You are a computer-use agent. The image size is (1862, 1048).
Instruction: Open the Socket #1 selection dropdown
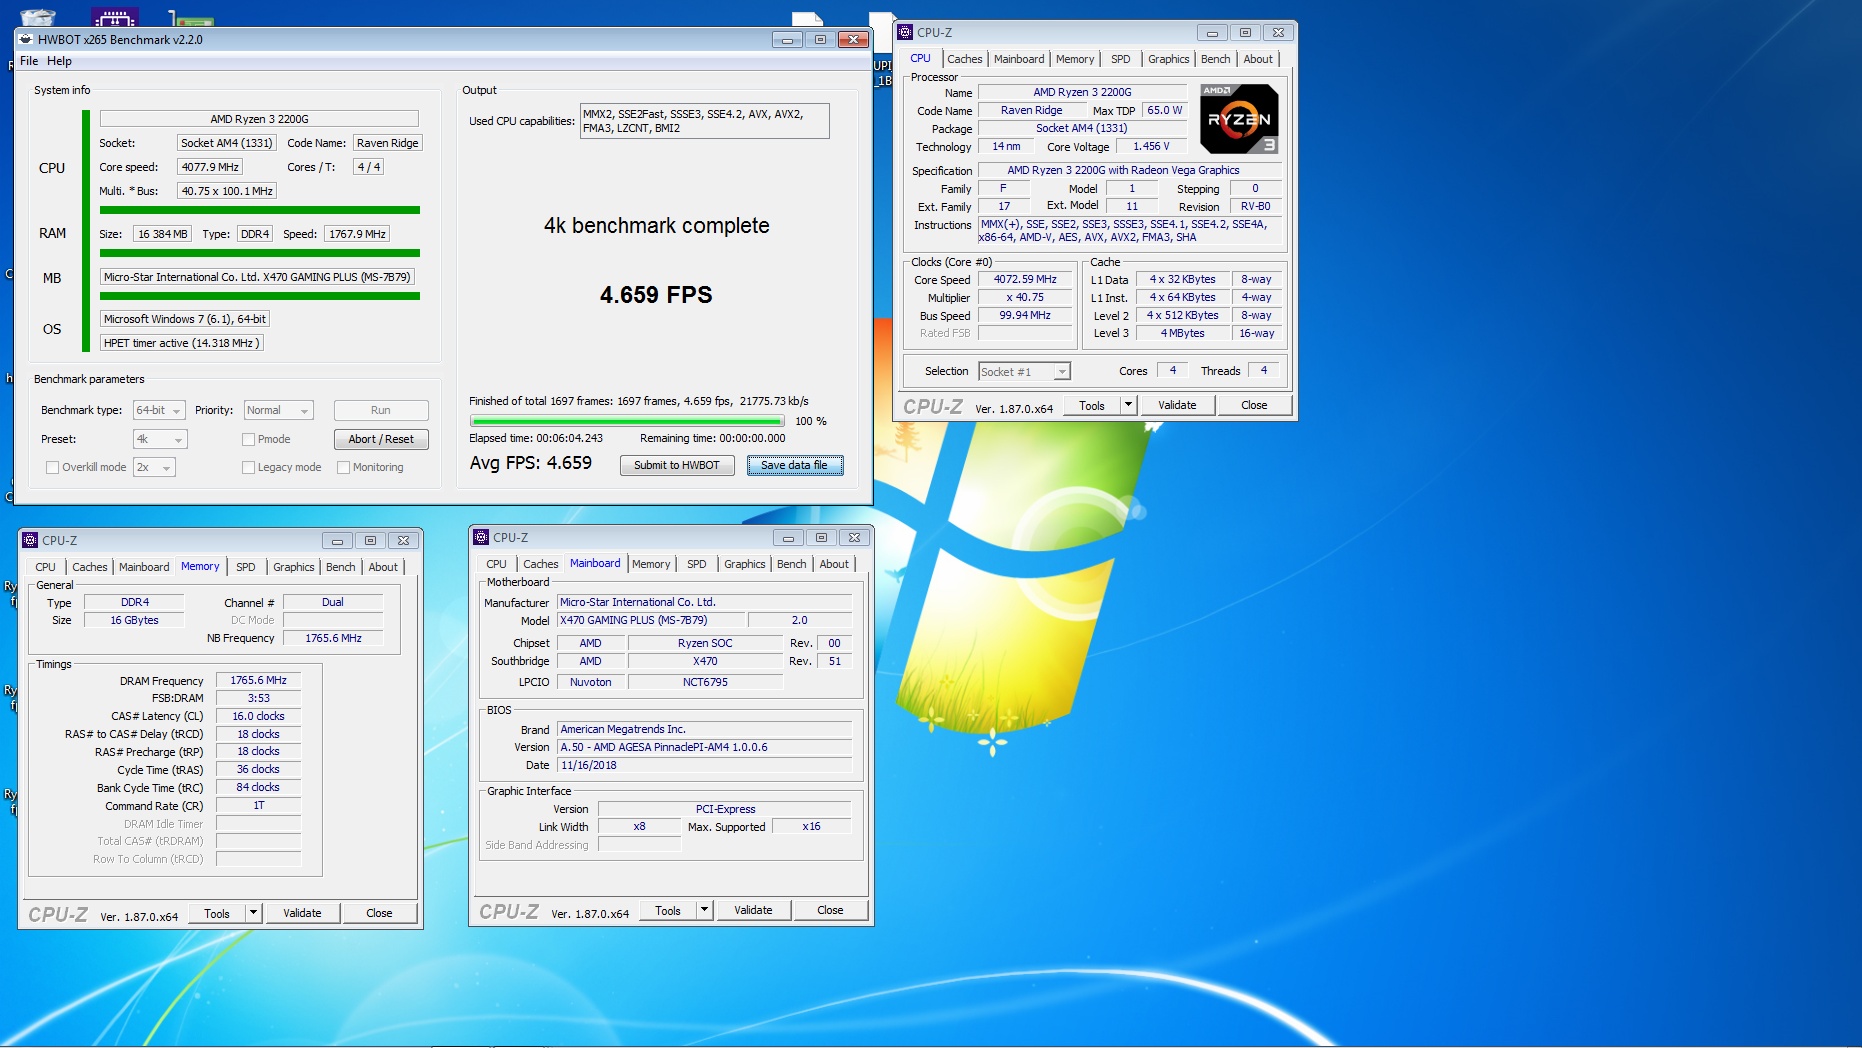[1024, 372]
